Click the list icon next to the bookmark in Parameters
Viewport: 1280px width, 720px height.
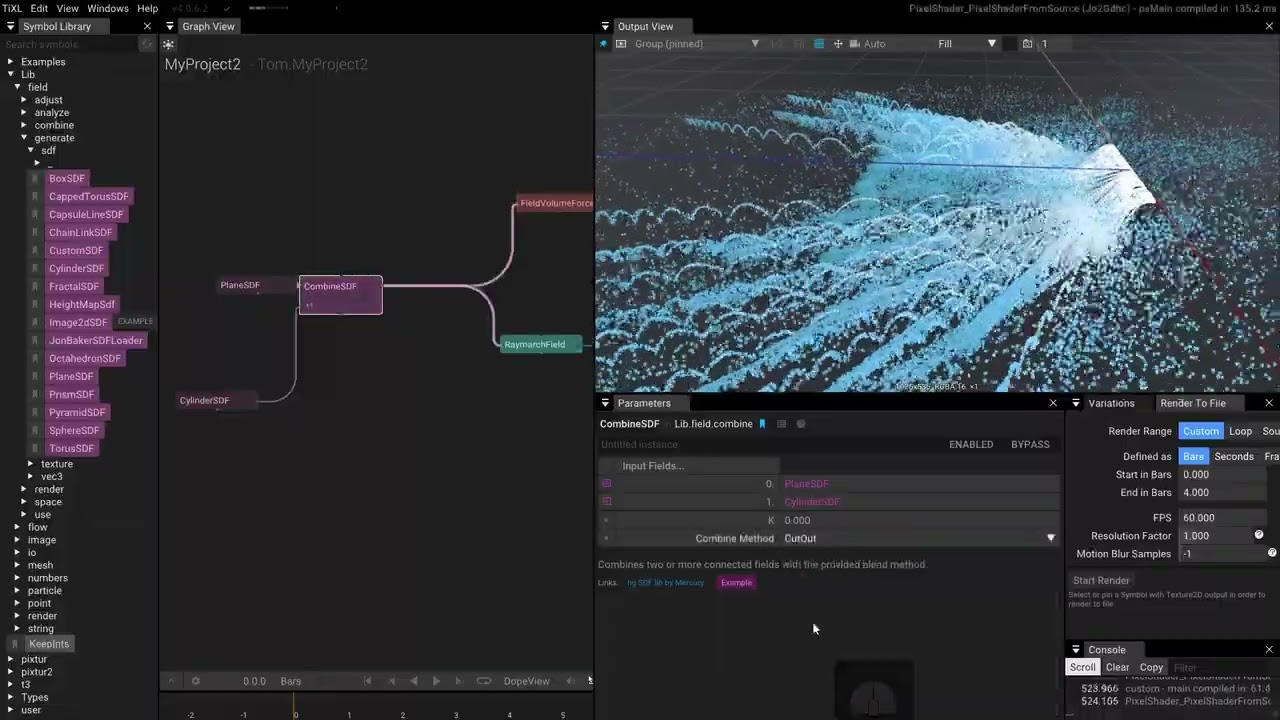click(782, 424)
